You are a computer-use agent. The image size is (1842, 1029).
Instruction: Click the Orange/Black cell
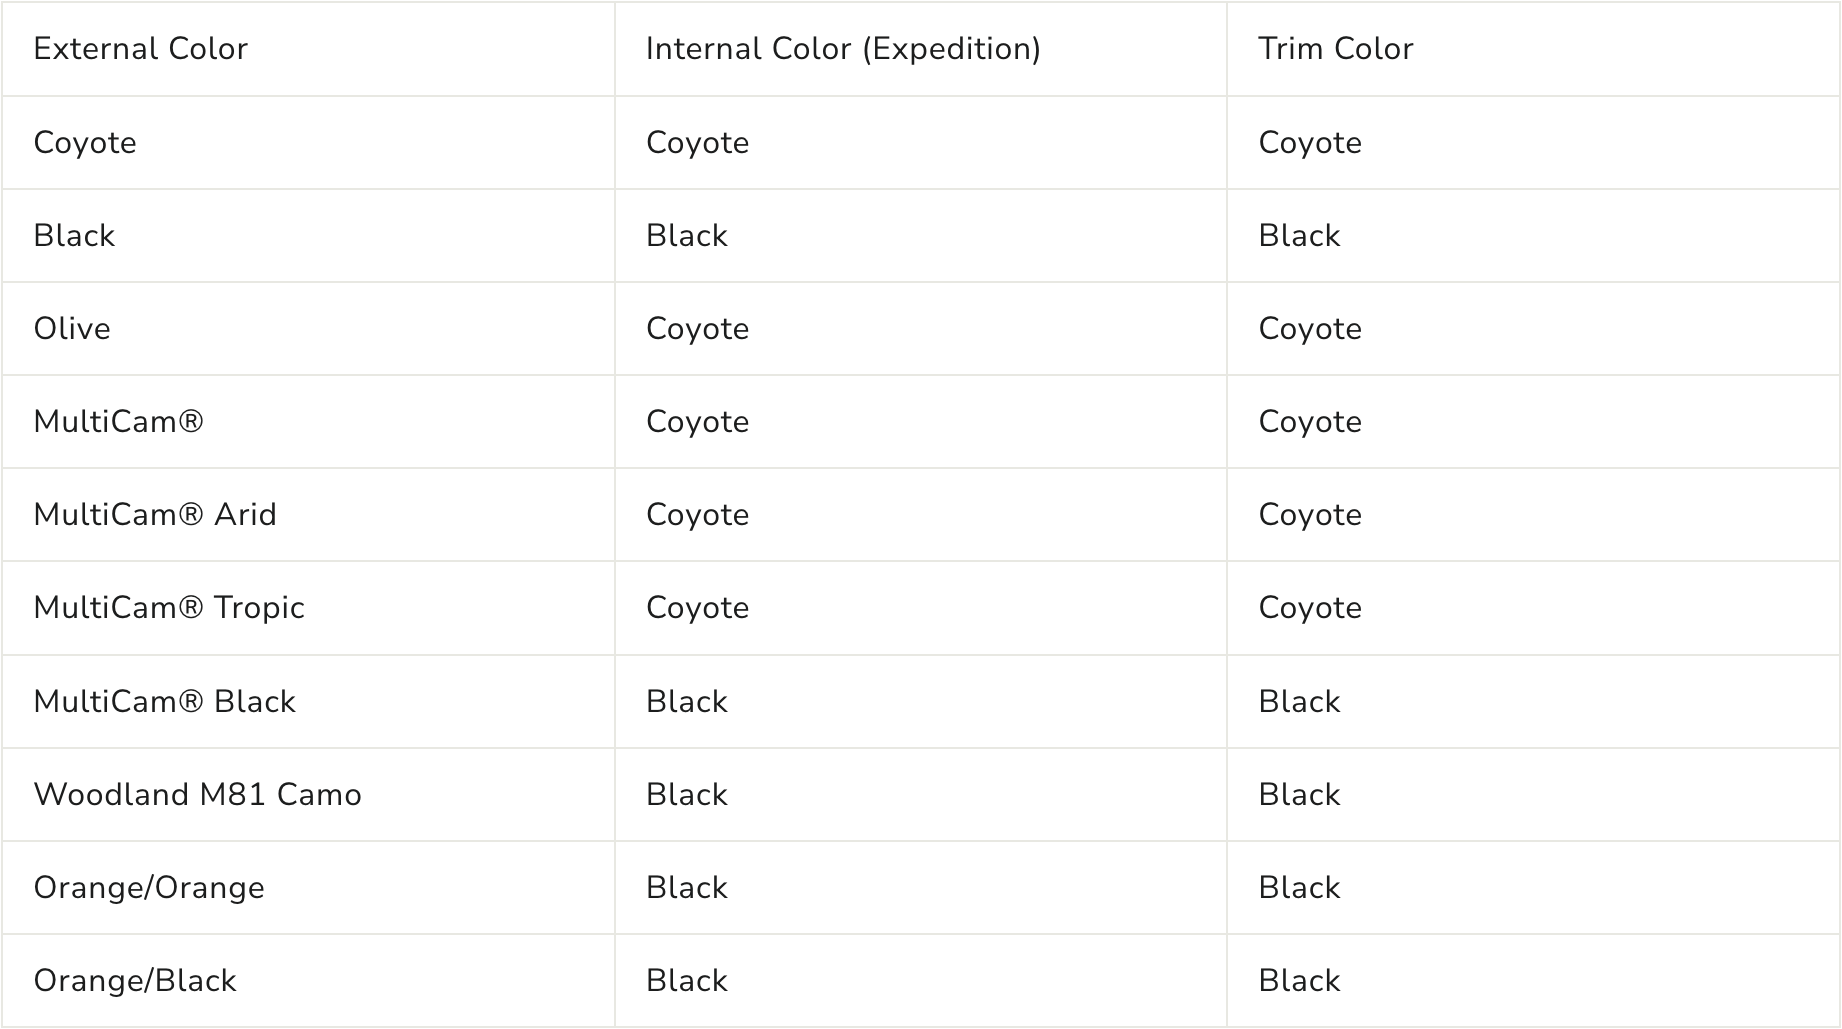pyautogui.click(x=135, y=981)
